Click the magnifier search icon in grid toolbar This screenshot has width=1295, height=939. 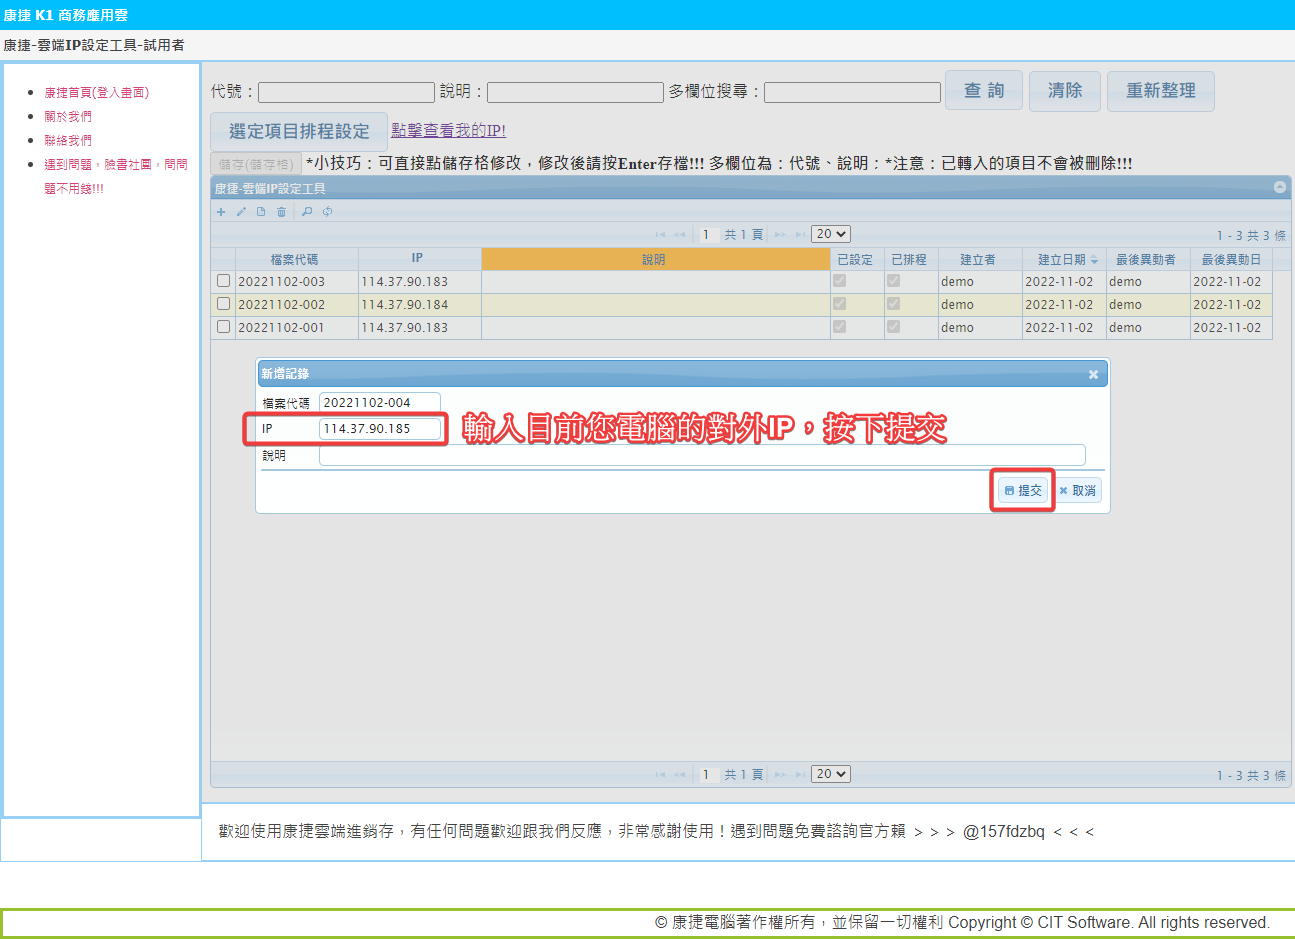click(x=307, y=212)
